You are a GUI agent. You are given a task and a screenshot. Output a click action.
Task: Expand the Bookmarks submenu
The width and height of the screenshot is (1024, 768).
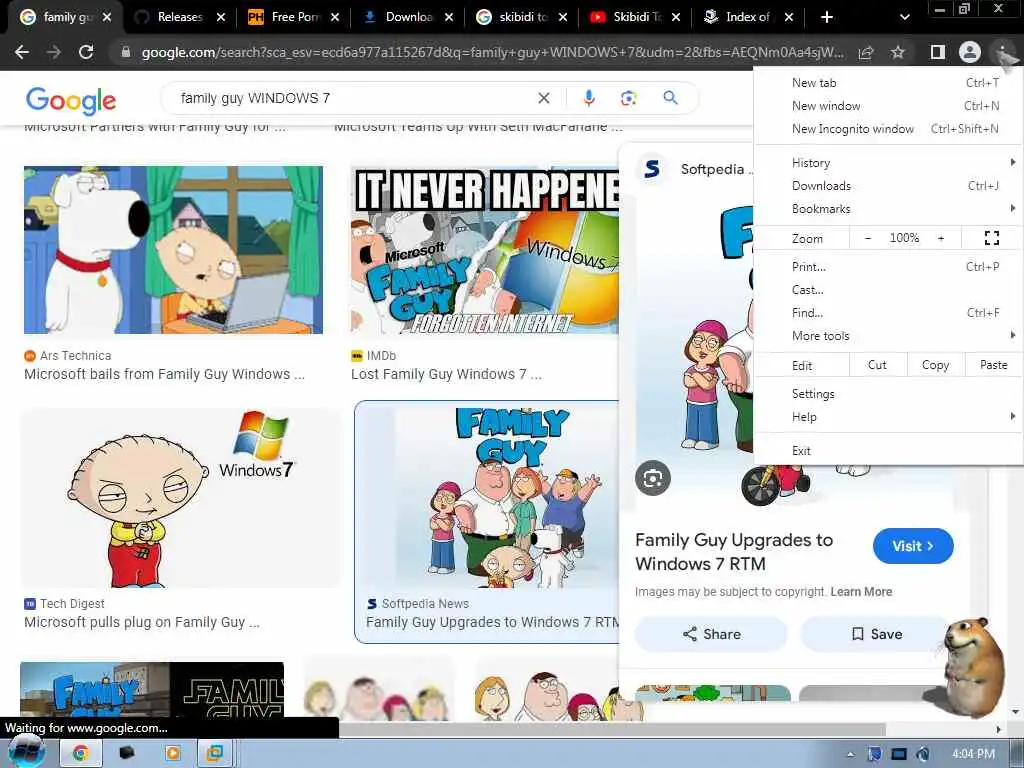point(888,208)
